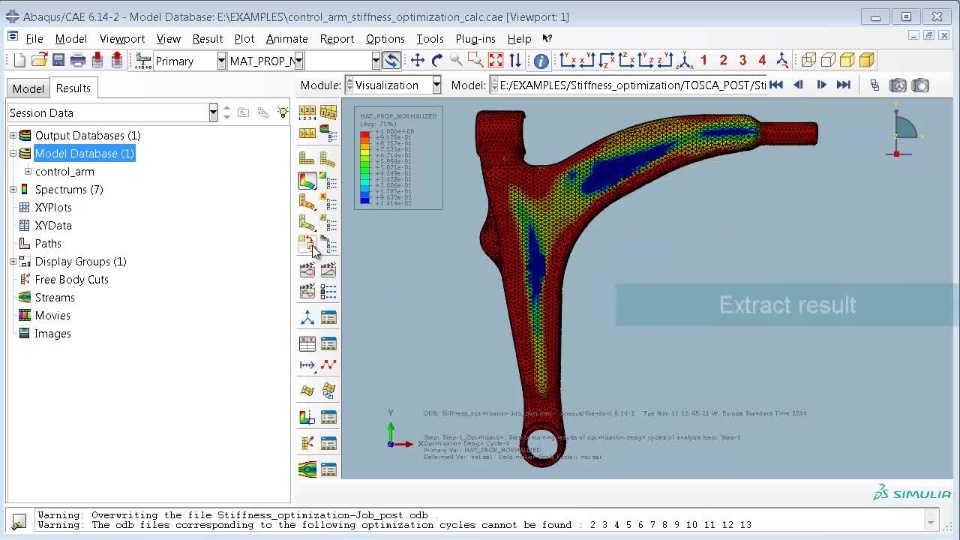Click the synchronize viewport refresh icon
The height and width of the screenshot is (540, 960).
tap(391, 60)
